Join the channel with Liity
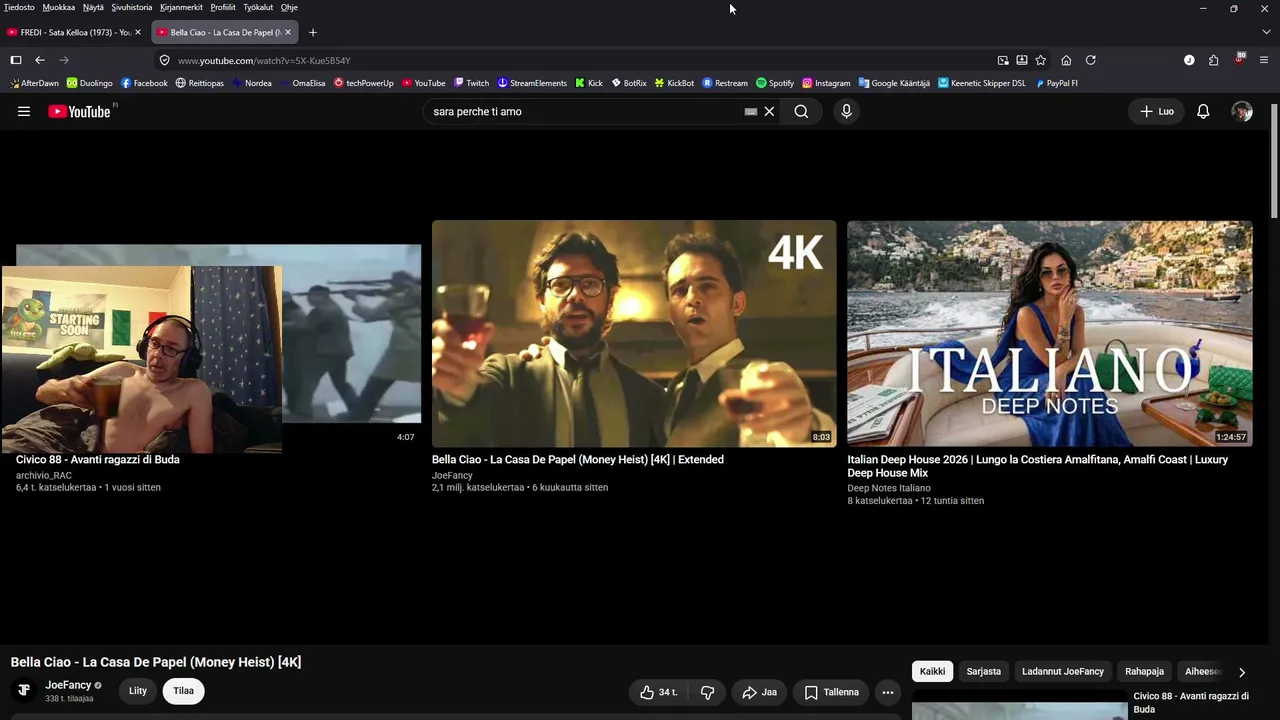The image size is (1280, 720). coord(138,691)
